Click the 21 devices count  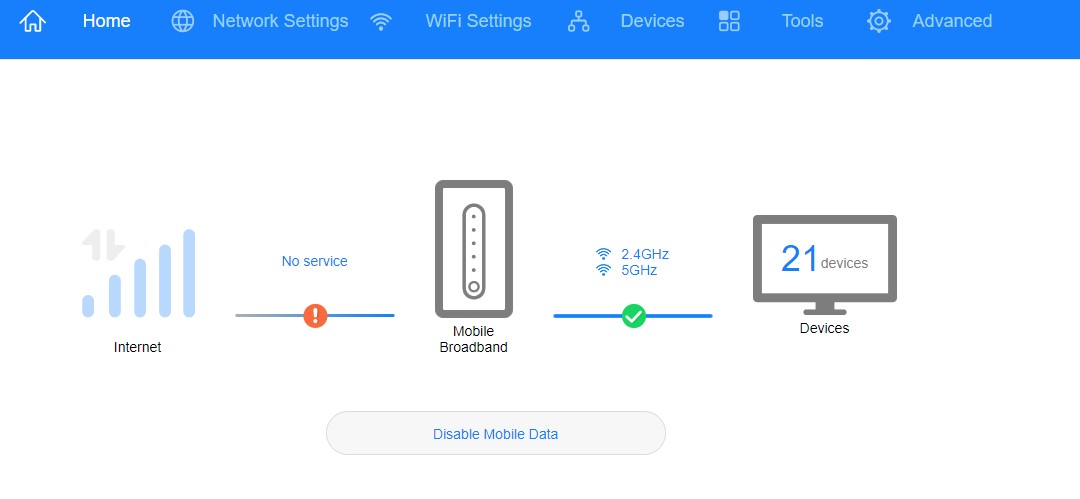824,260
